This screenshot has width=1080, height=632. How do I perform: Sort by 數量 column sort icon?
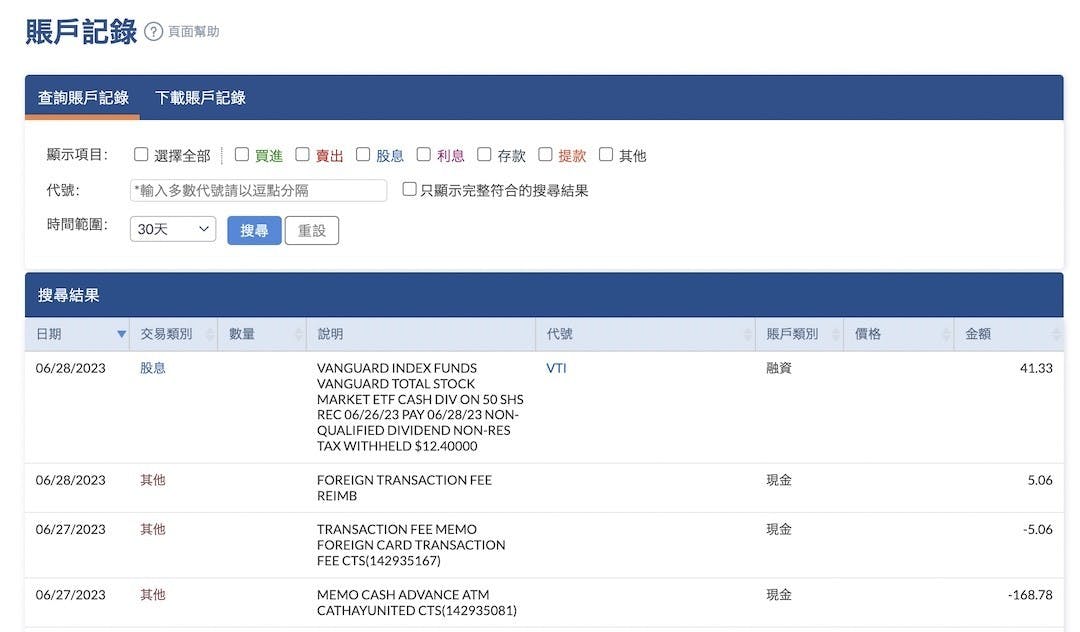[x=298, y=335]
